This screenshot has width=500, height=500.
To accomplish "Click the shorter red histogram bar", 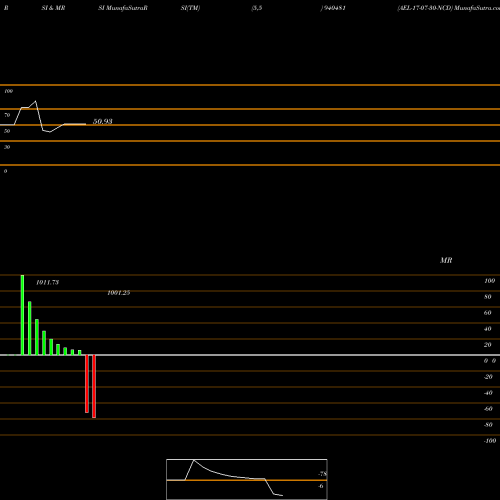I will click(87, 384).
